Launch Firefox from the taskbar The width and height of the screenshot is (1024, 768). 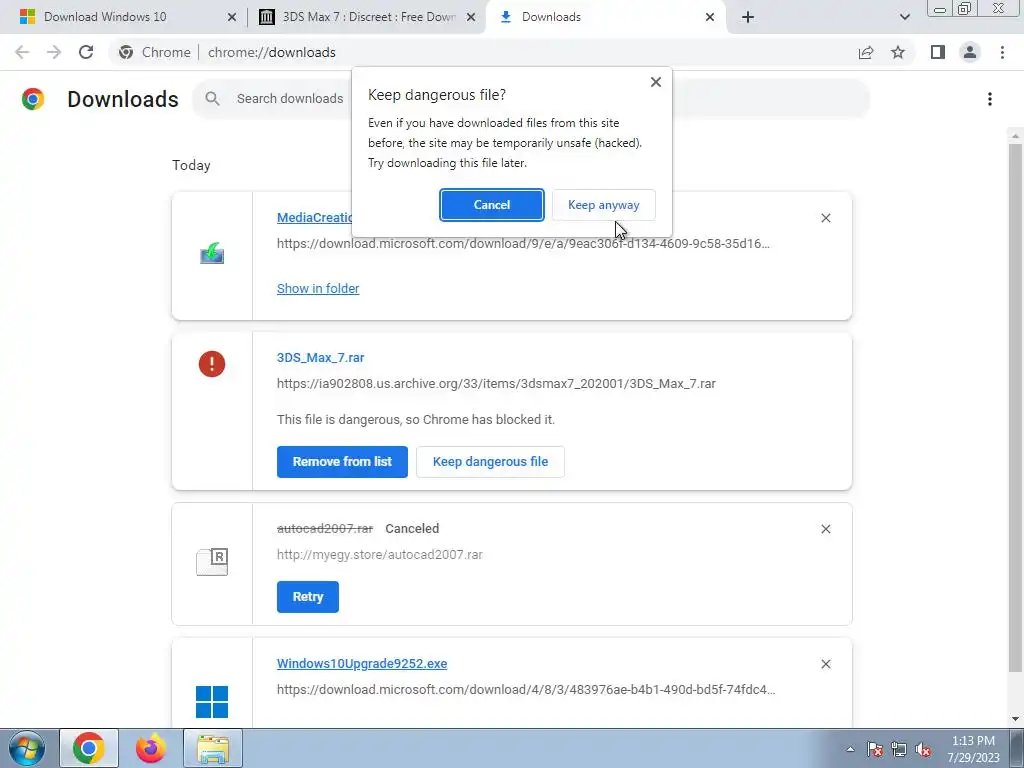(x=151, y=748)
